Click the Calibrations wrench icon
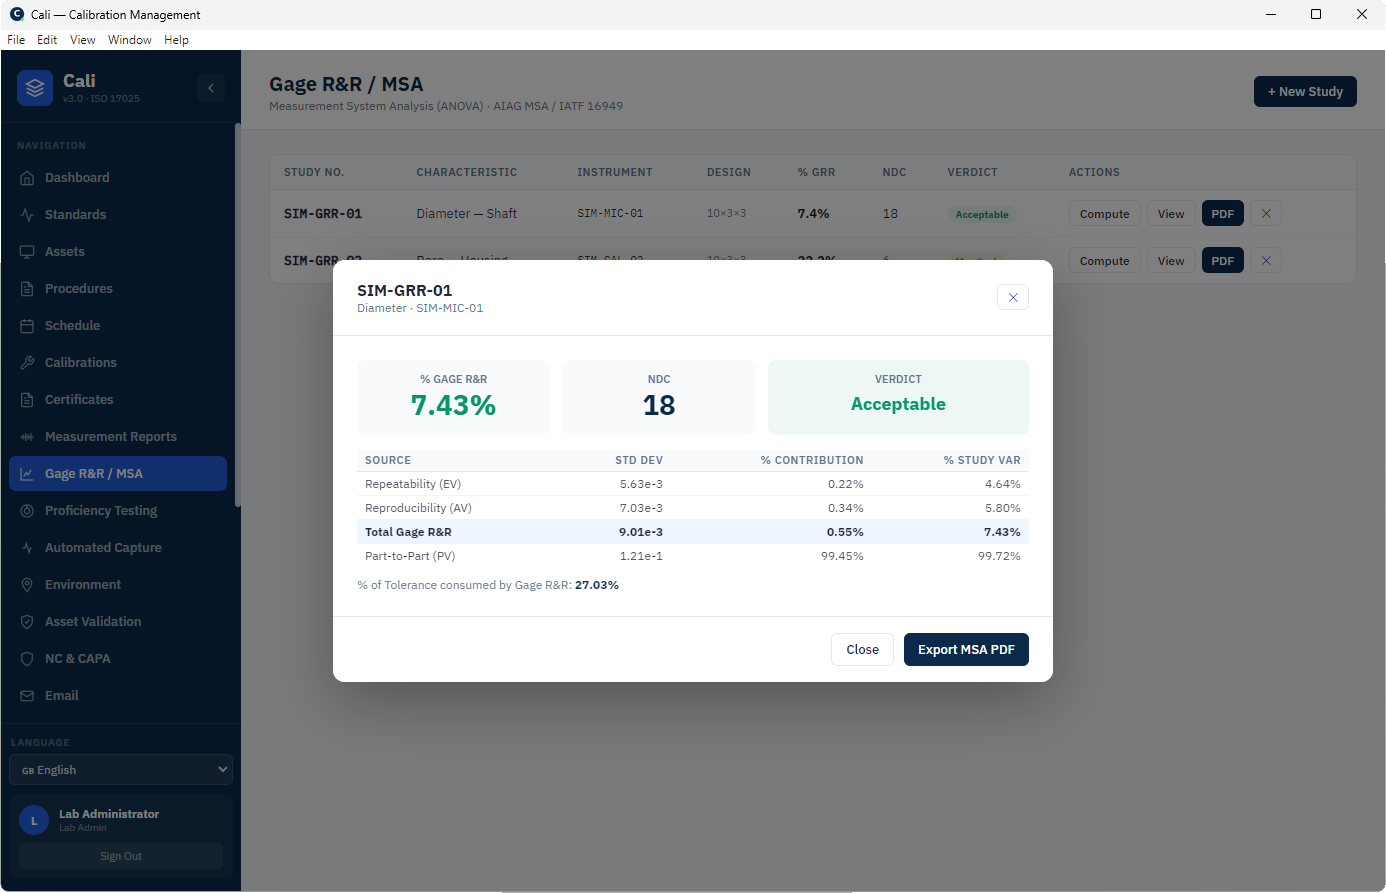 [x=27, y=363]
